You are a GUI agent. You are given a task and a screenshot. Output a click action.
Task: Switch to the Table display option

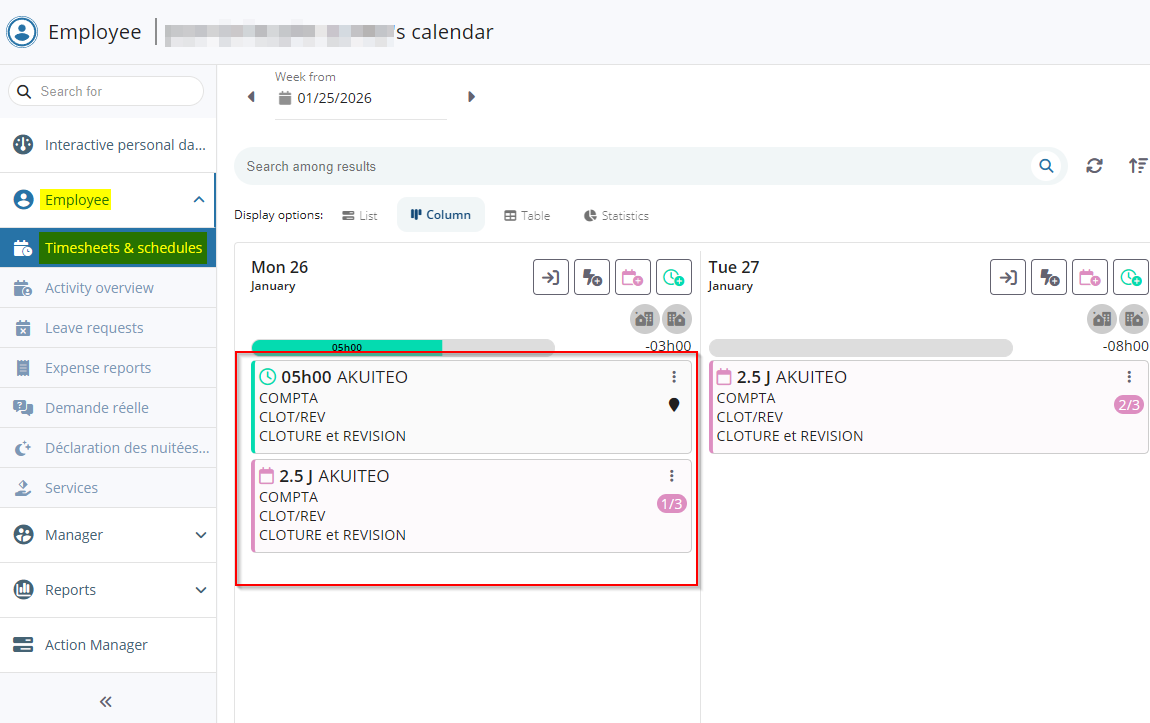pyautogui.click(x=527, y=215)
